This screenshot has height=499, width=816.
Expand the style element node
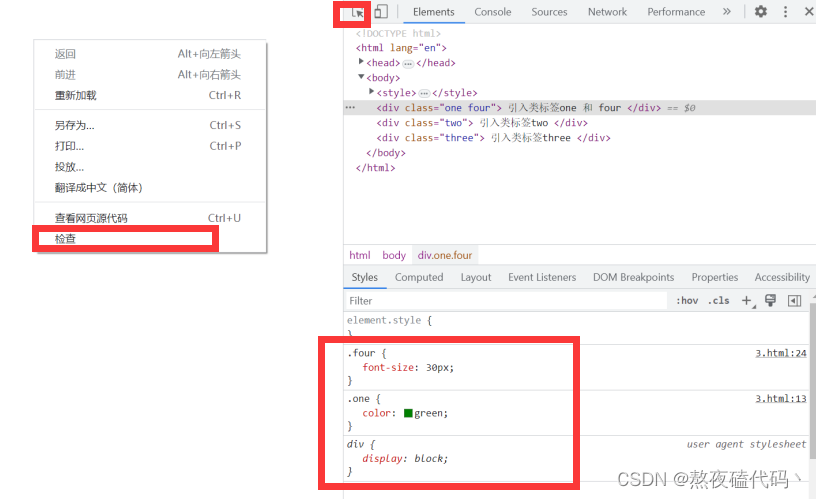[371, 92]
